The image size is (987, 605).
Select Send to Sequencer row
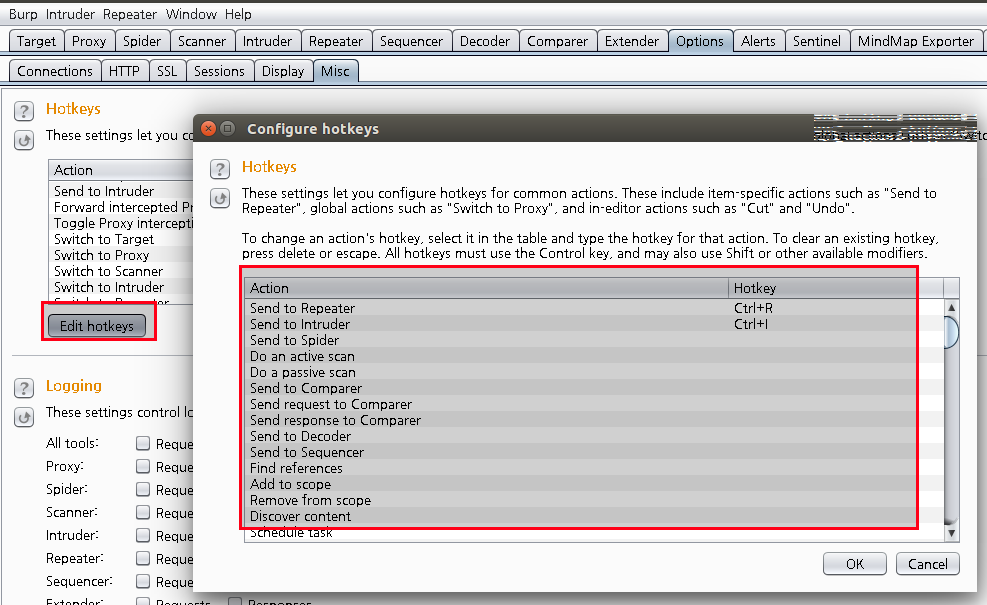point(594,452)
